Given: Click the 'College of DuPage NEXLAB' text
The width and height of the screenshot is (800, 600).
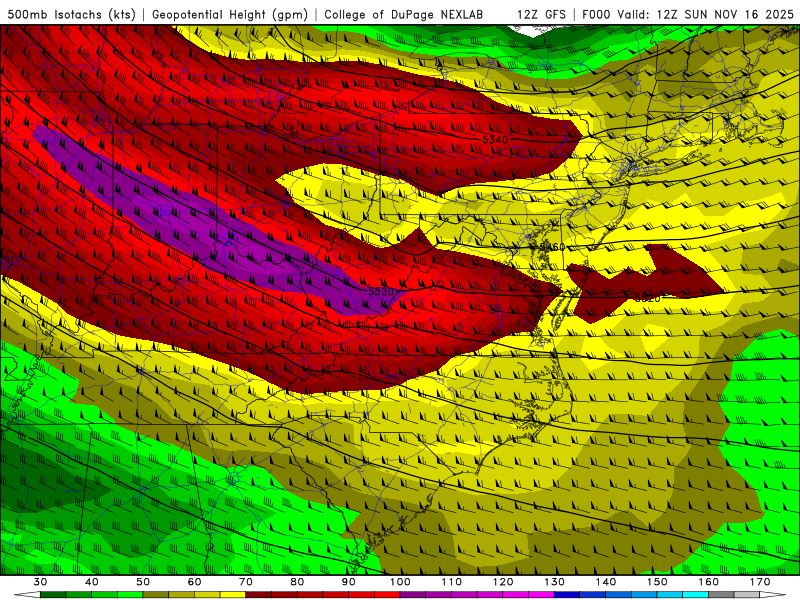Looking at the screenshot, I should coord(404,14).
